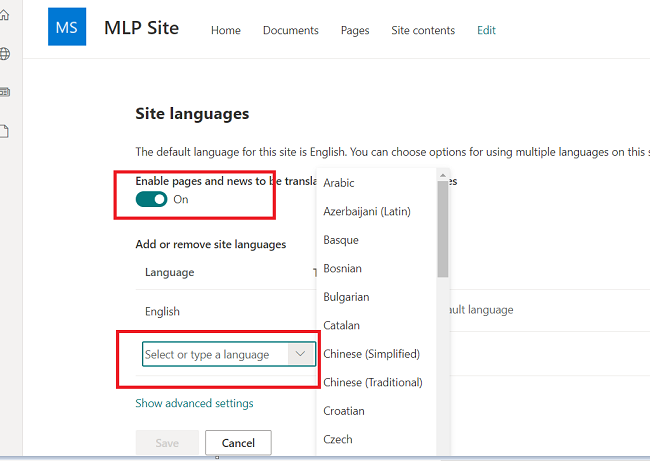The width and height of the screenshot is (650, 461).
Task: Choose Arabic from the language list
Action: point(339,183)
